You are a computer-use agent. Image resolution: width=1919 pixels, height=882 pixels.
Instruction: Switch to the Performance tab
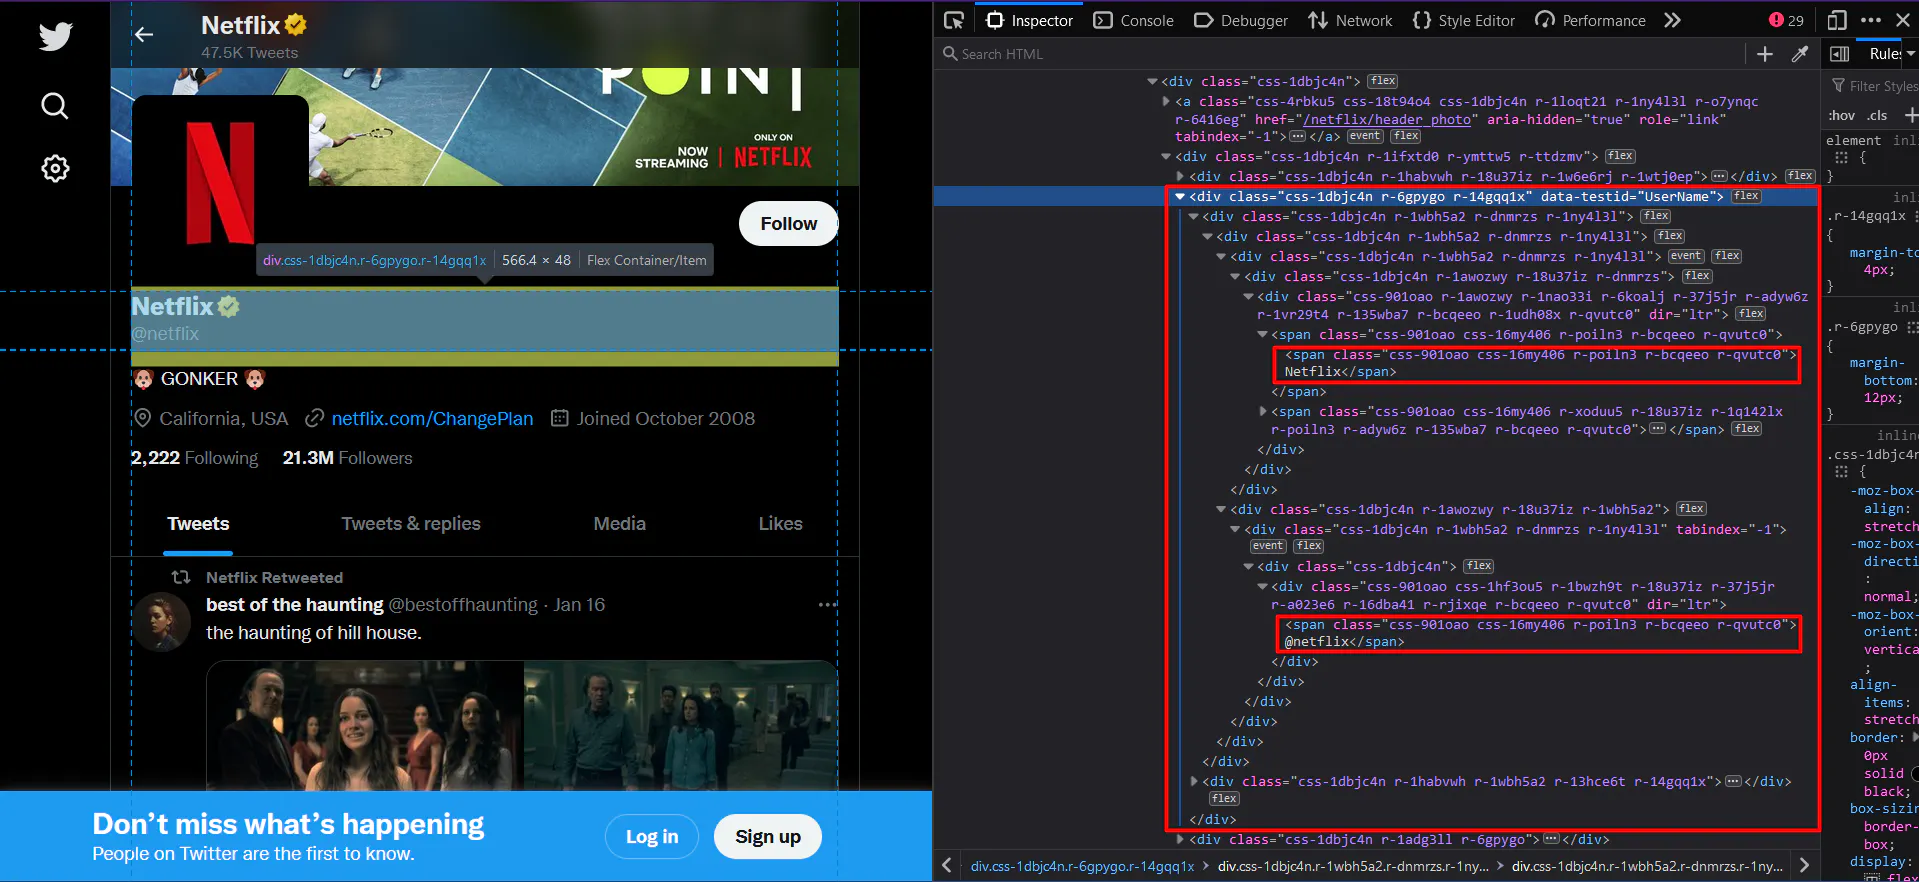tap(1590, 20)
